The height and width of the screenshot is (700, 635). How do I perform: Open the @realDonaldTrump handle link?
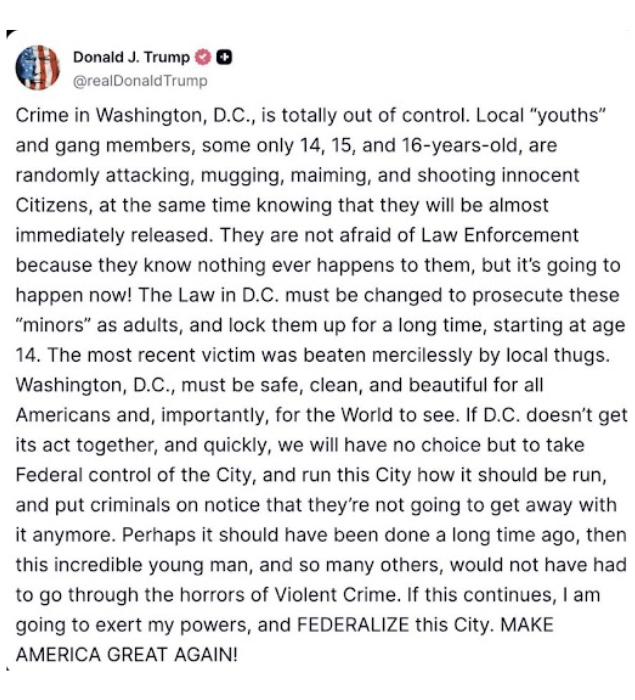(x=140, y=81)
